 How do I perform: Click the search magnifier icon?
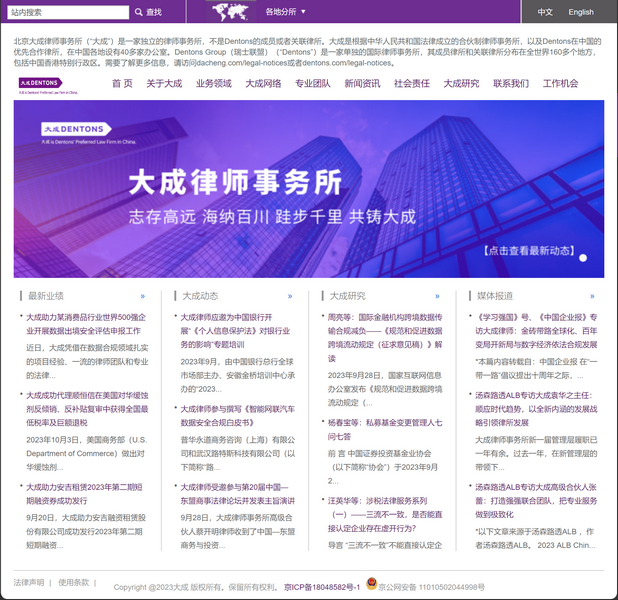[x=138, y=12]
